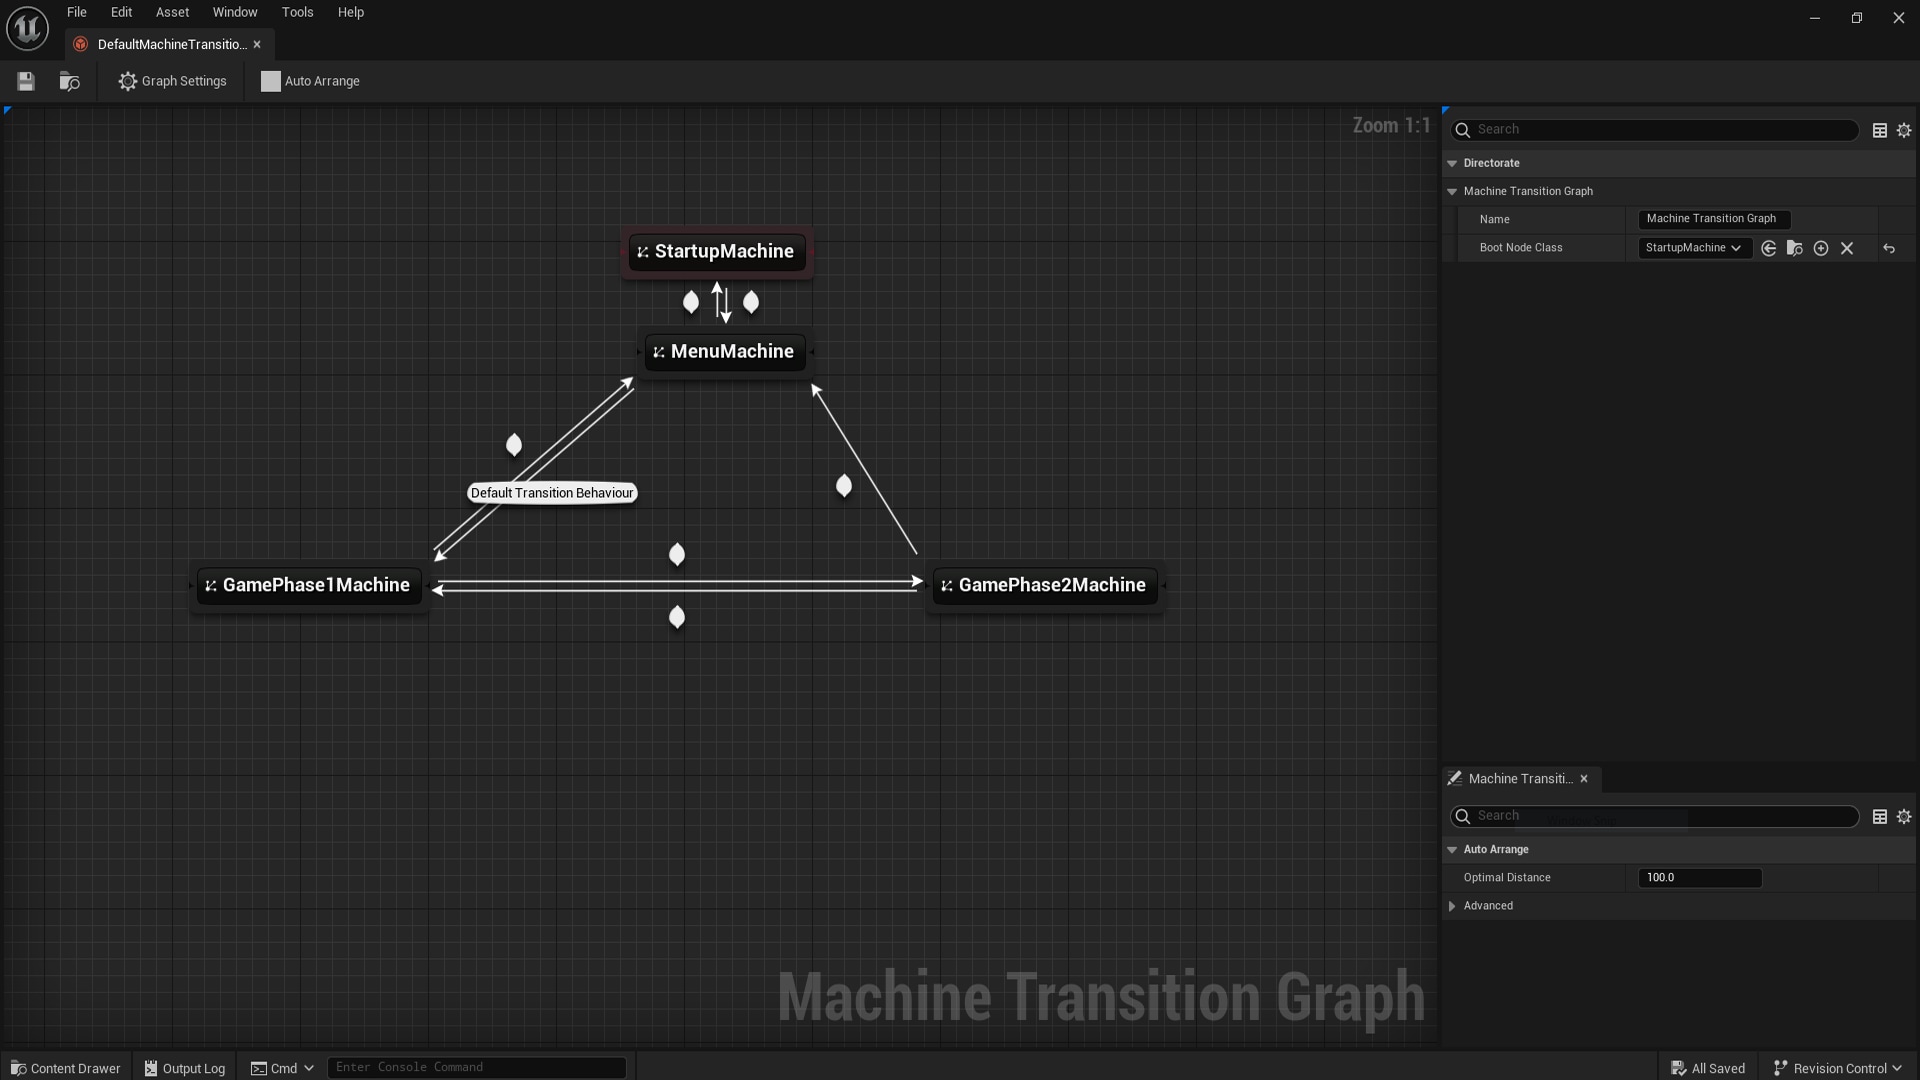Create new Boot Node Class with plus icon
This screenshot has width=1920, height=1080.
pyautogui.click(x=1821, y=248)
